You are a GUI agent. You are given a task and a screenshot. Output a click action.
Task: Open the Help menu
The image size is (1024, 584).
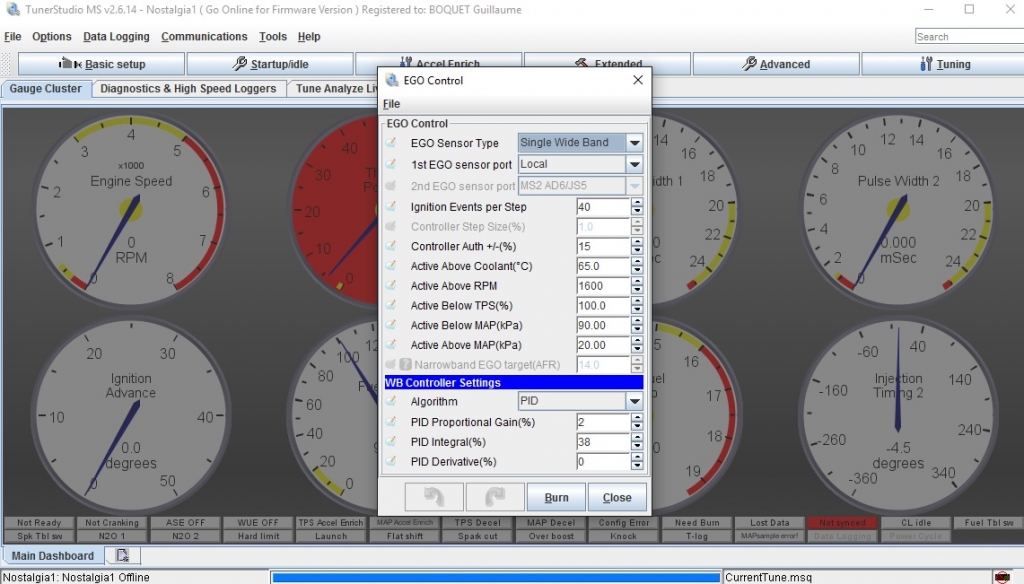(309, 37)
